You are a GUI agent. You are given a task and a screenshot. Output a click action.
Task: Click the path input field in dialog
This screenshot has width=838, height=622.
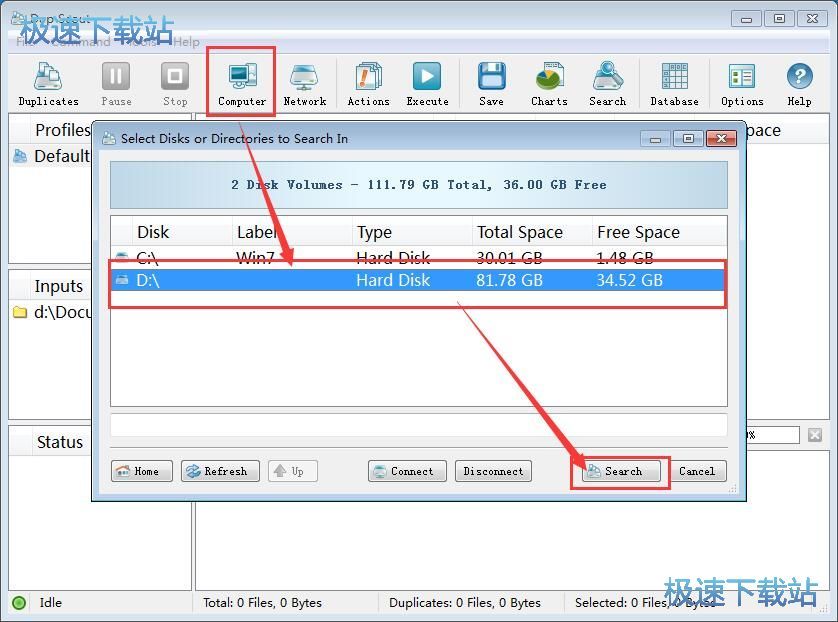click(x=418, y=425)
